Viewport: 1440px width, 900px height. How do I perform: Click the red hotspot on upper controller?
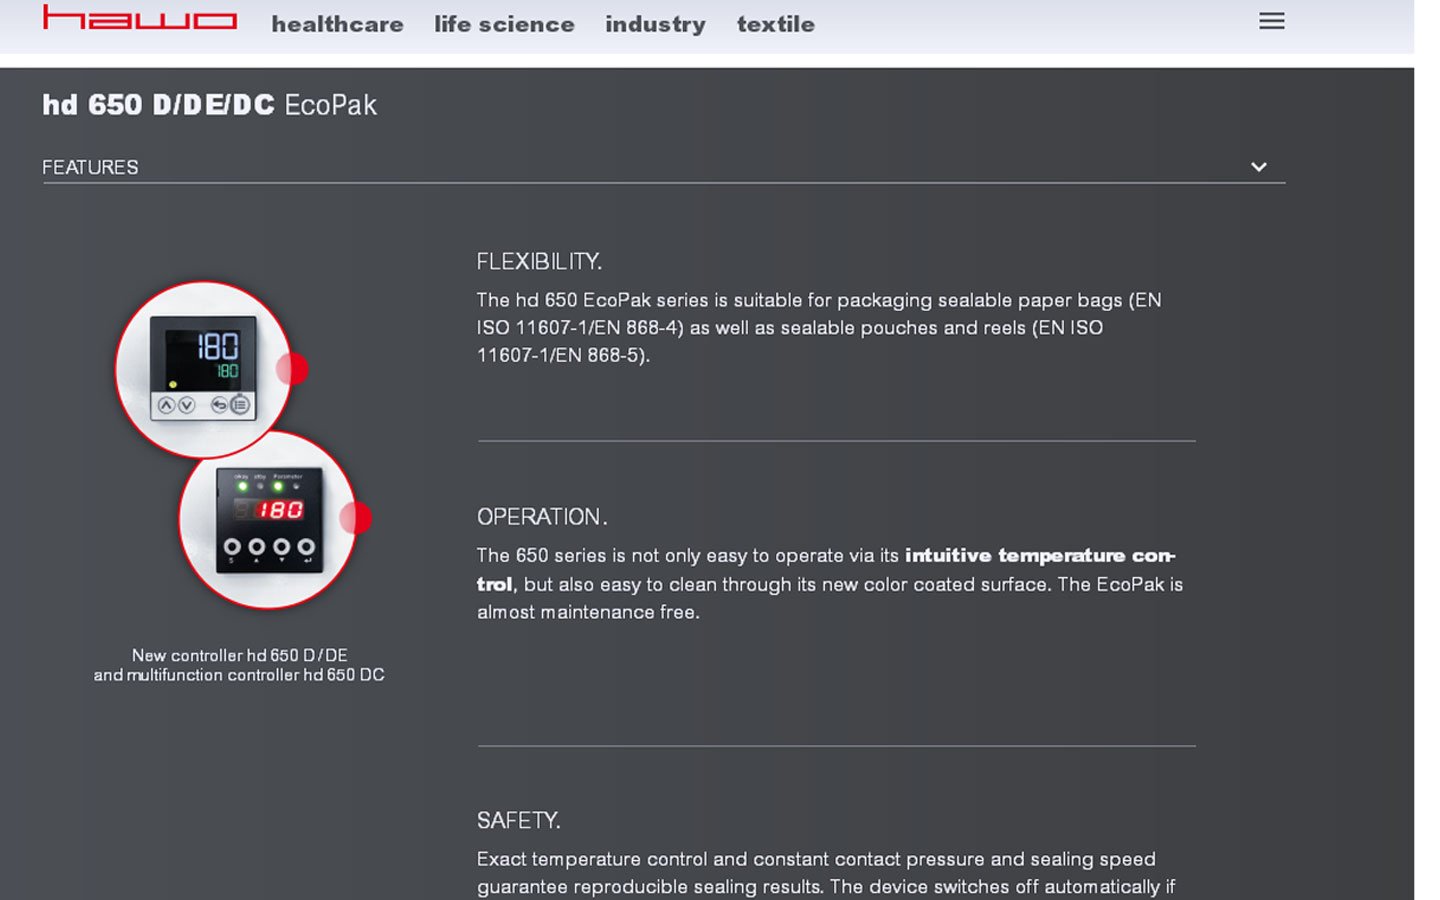[292, 369]
